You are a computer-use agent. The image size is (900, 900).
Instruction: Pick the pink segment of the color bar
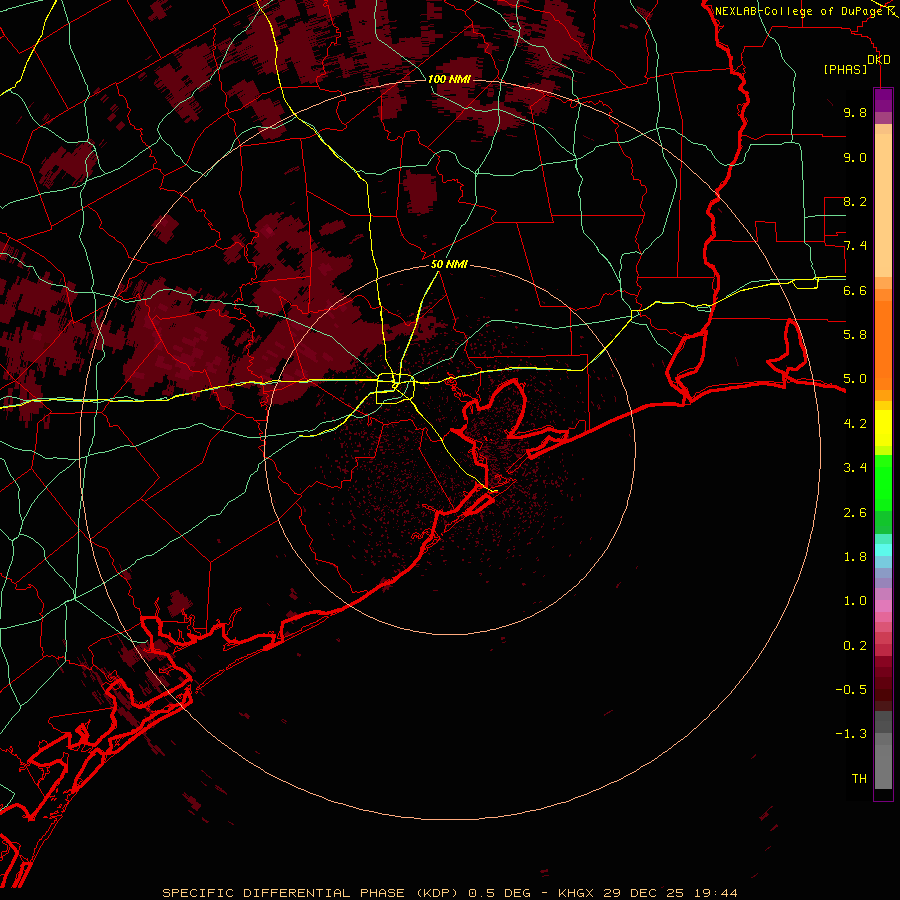(883, 606)
